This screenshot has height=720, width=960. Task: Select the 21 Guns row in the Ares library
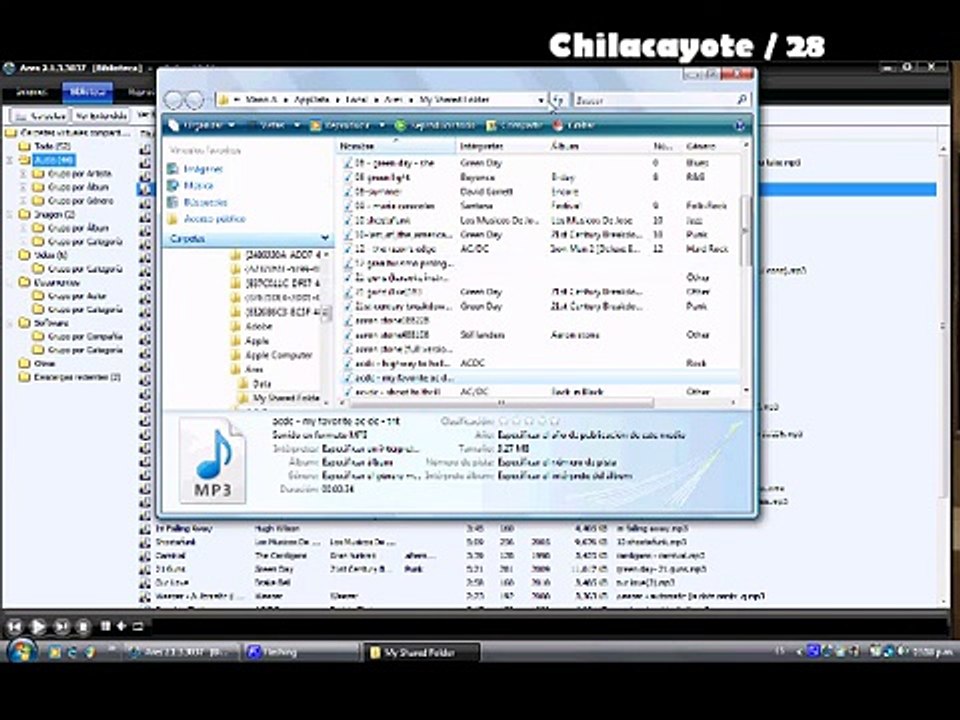[x=539, y=569]
